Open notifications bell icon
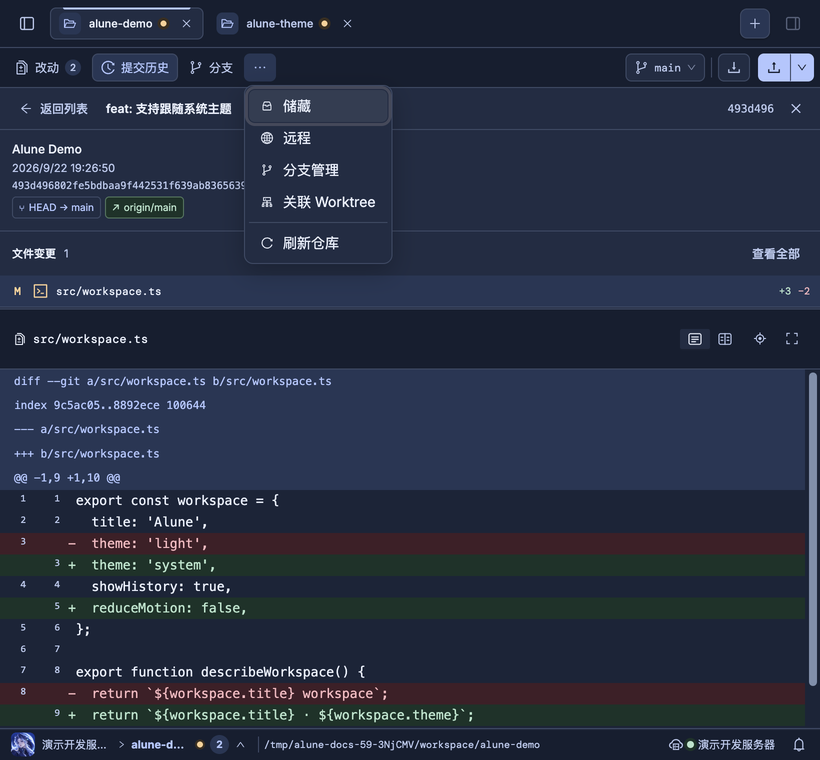820x760 pixels. 799,744
